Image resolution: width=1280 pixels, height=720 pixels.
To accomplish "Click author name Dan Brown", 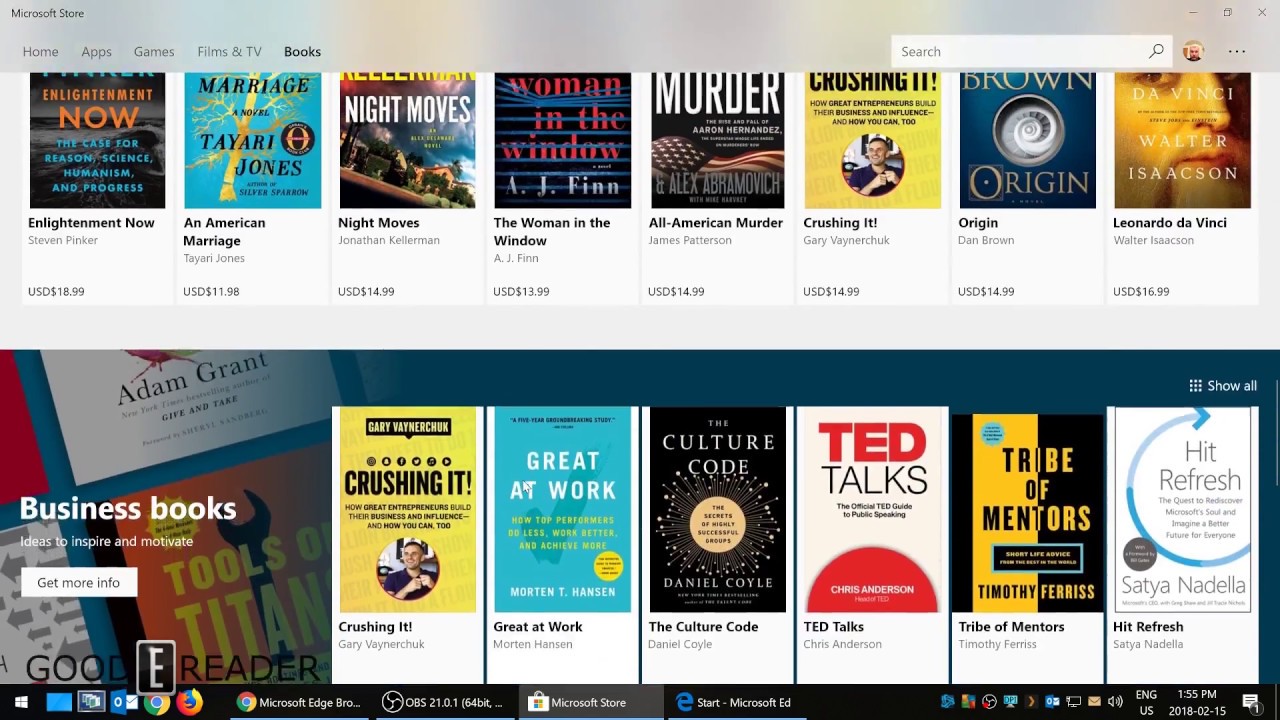I will pos(986,240).
